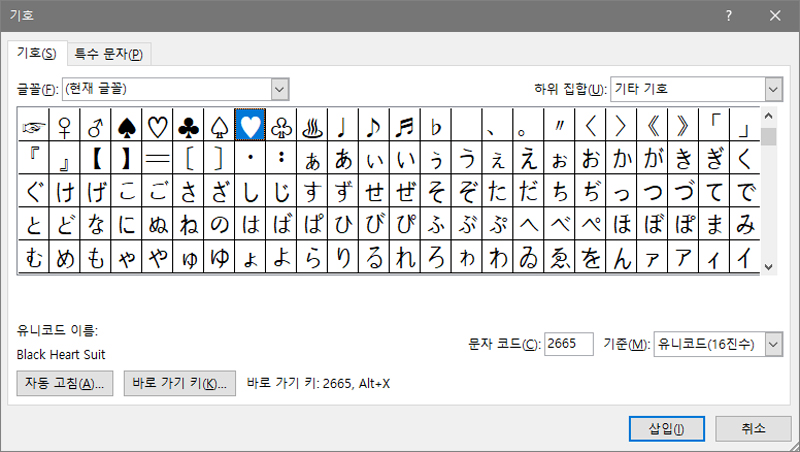Switch to the 특수 문자(P) tab

109,54
